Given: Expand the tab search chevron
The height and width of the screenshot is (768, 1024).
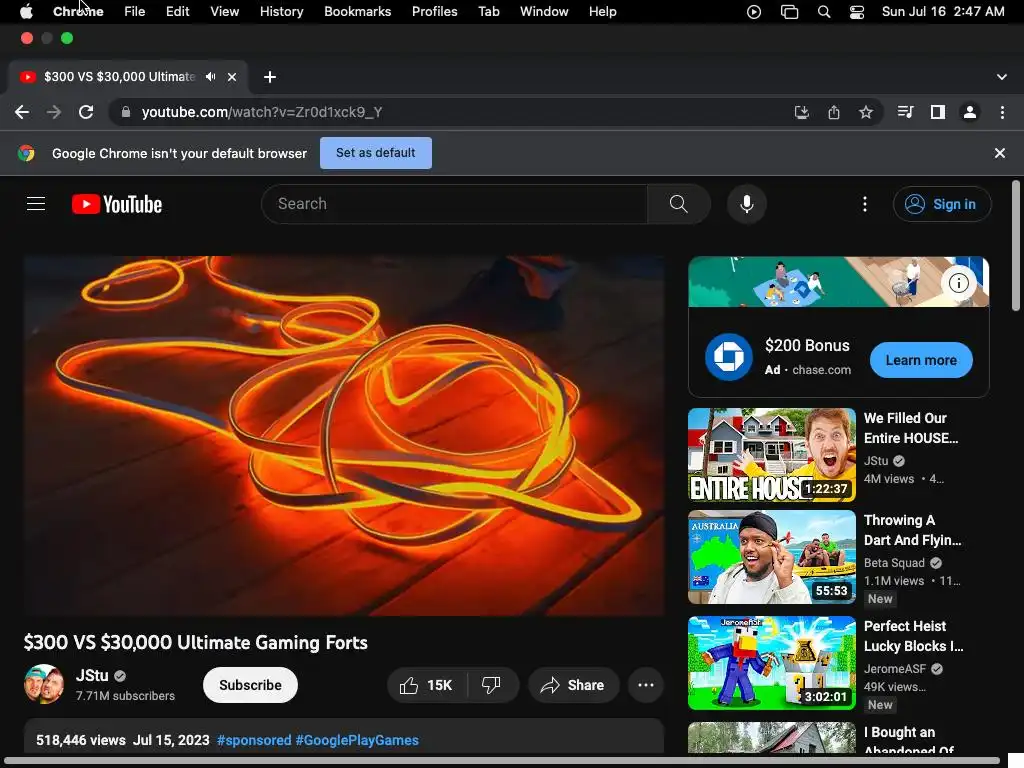Looking at the screenshot, I should (1002, 77).
